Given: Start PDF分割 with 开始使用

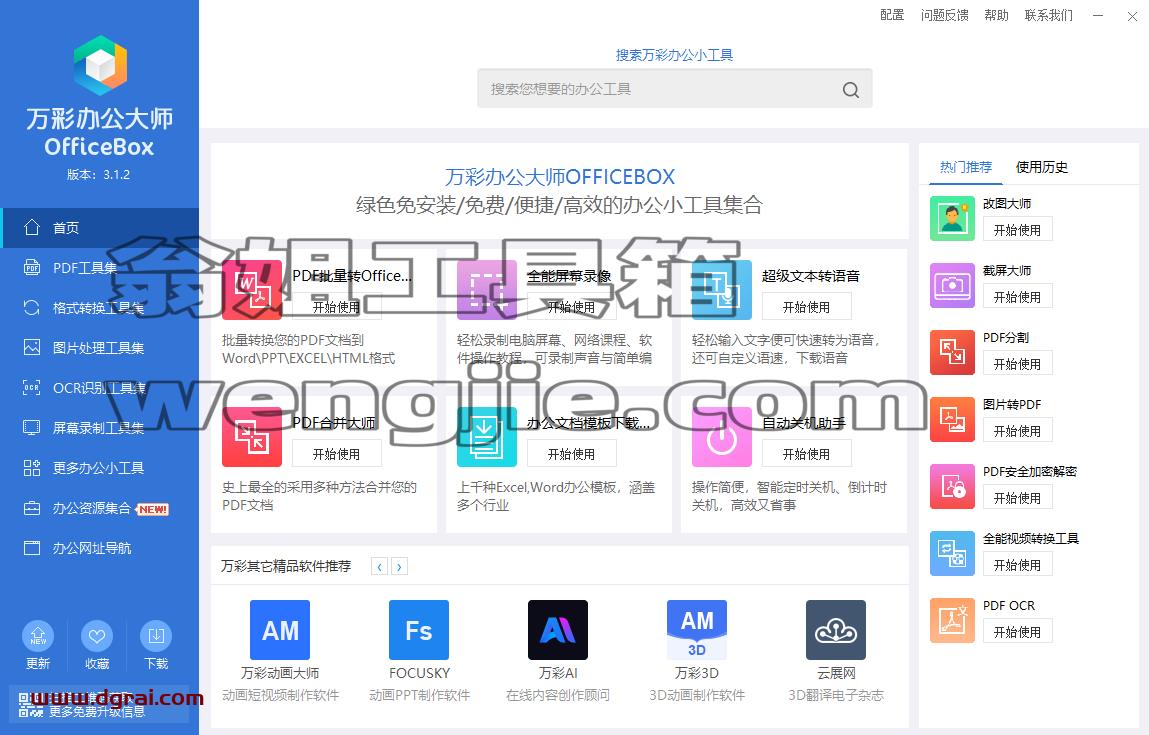Looking at the screenshot, I should [x=1017, y=363].
